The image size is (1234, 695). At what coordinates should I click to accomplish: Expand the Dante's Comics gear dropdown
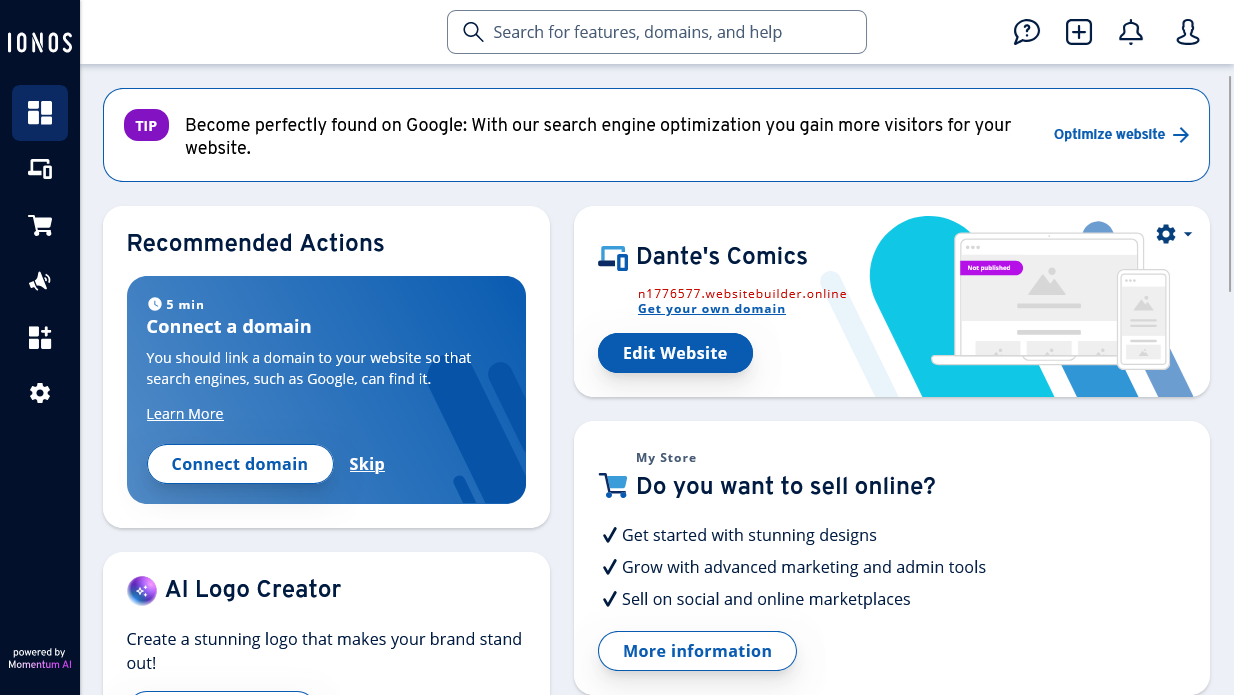click(1173, 234)
